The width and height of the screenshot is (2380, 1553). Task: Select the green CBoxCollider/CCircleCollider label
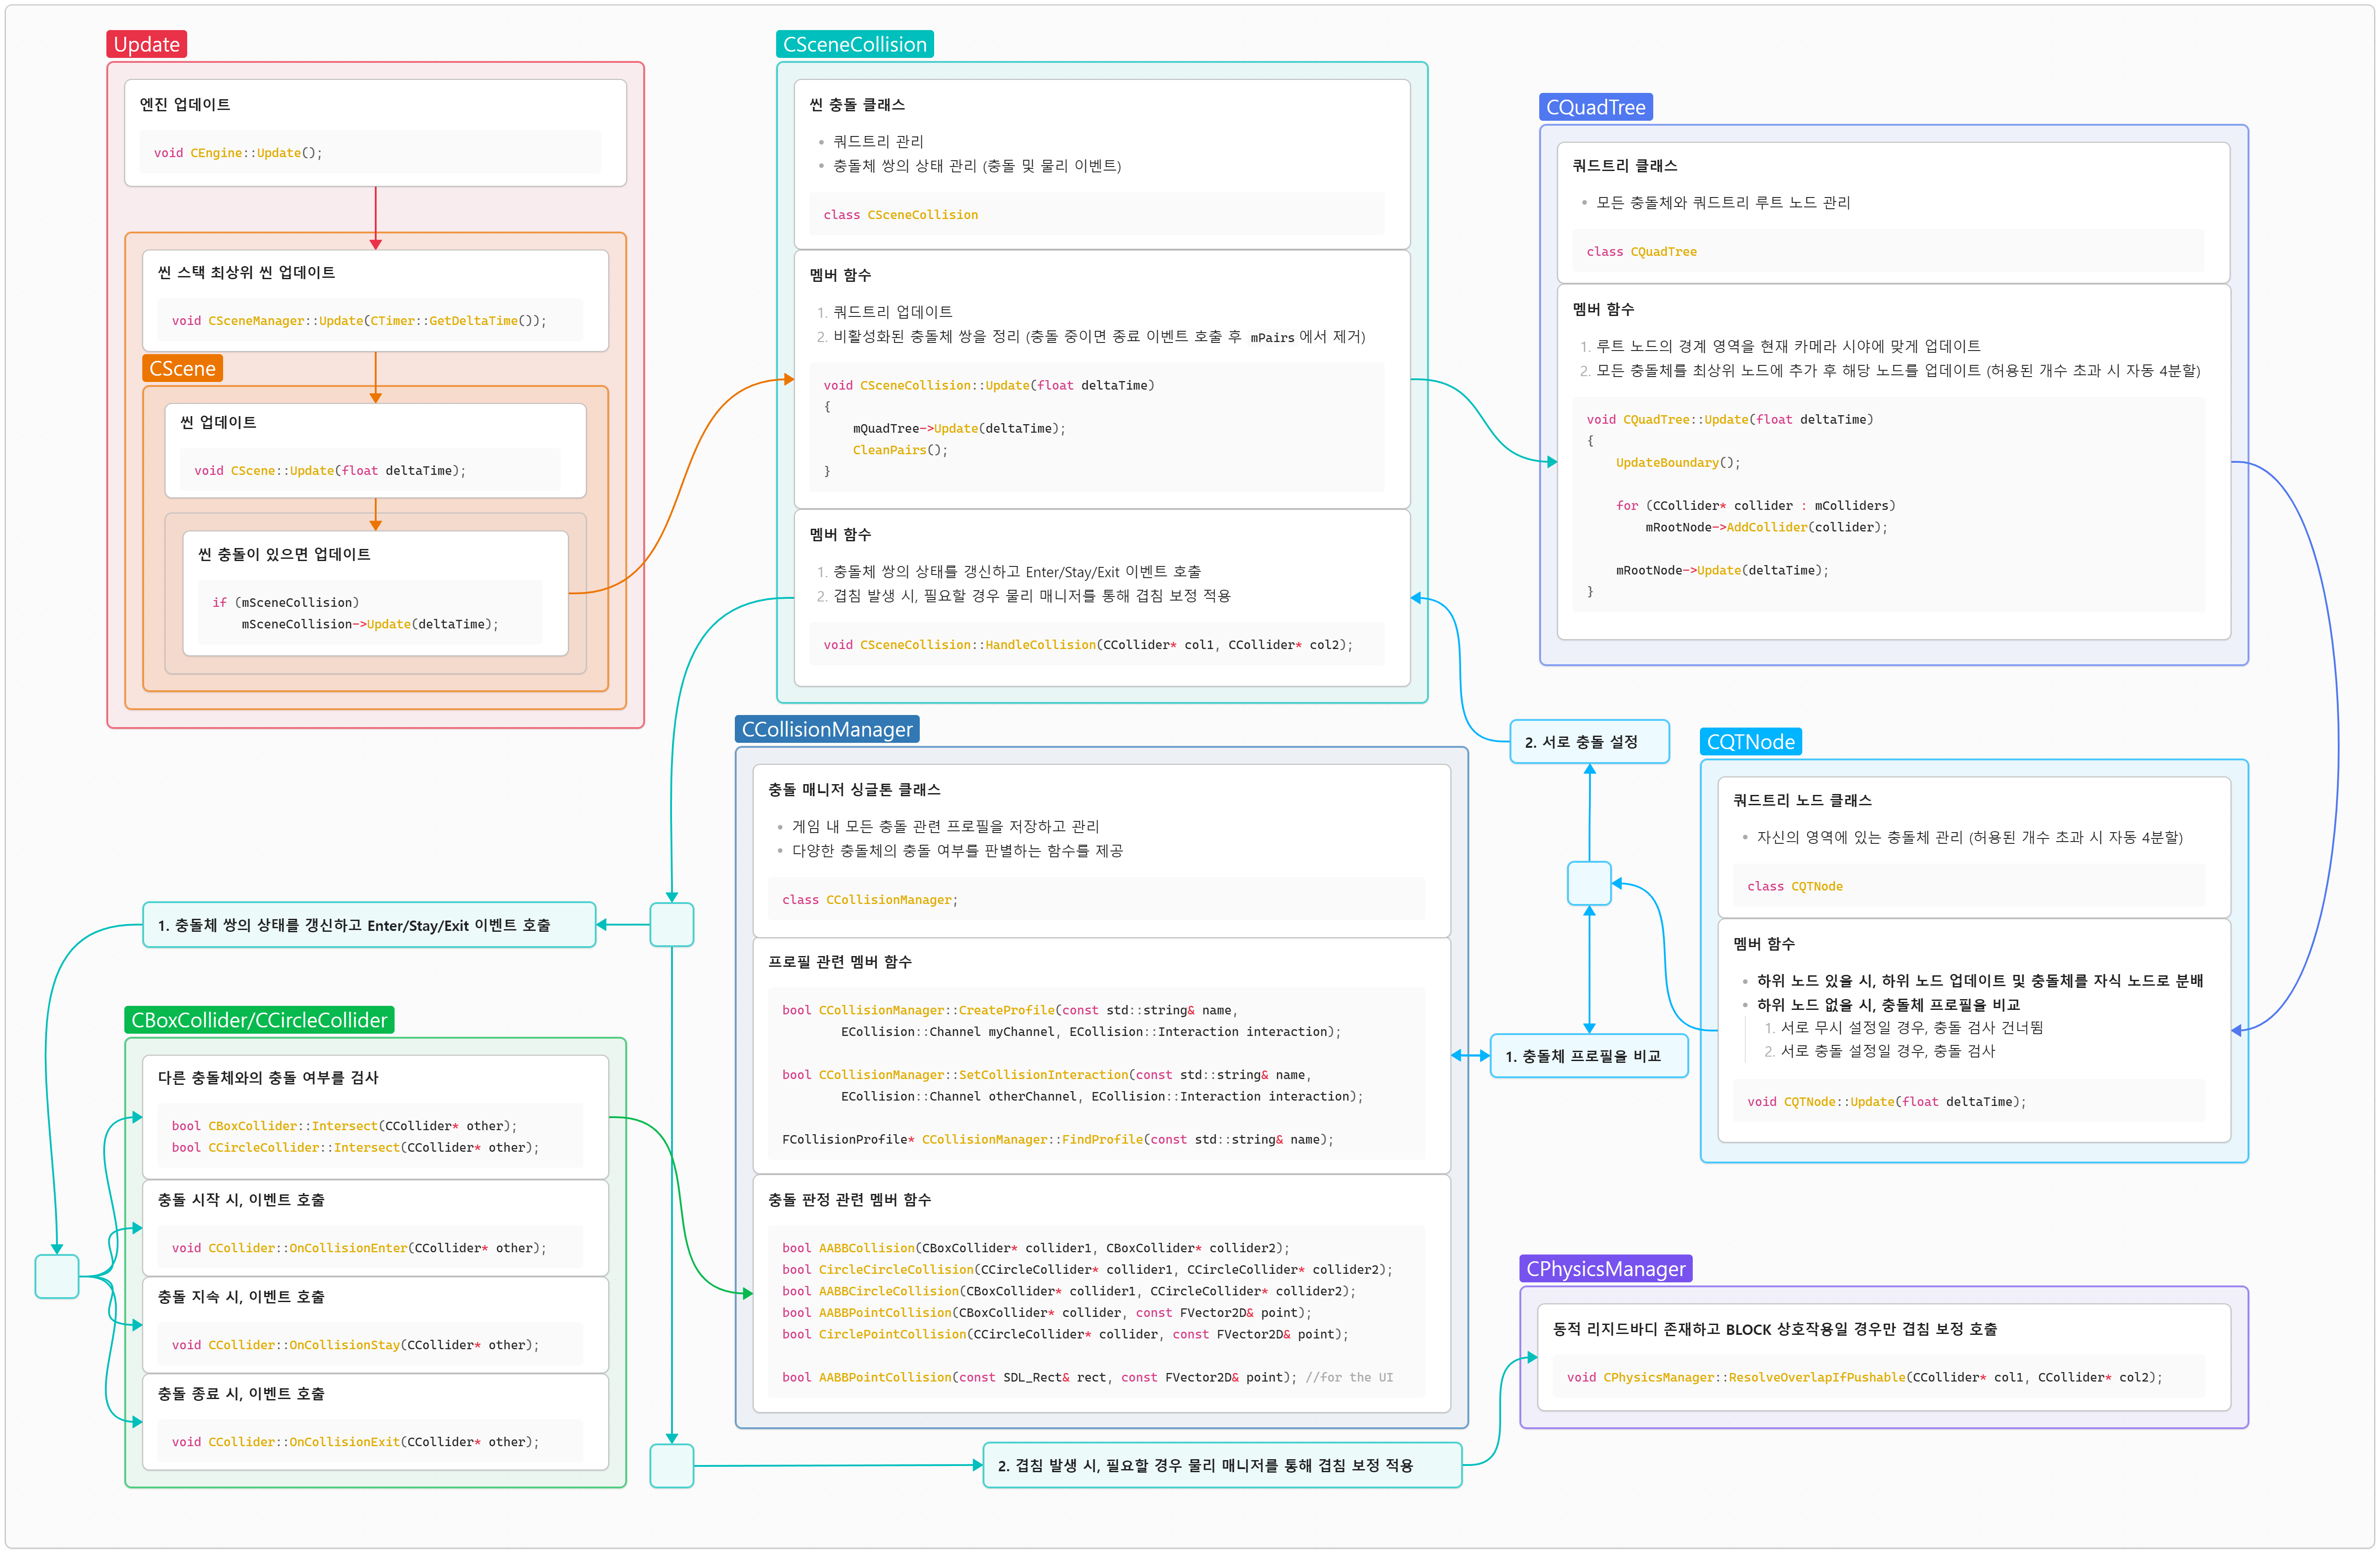coord(259,1020)
